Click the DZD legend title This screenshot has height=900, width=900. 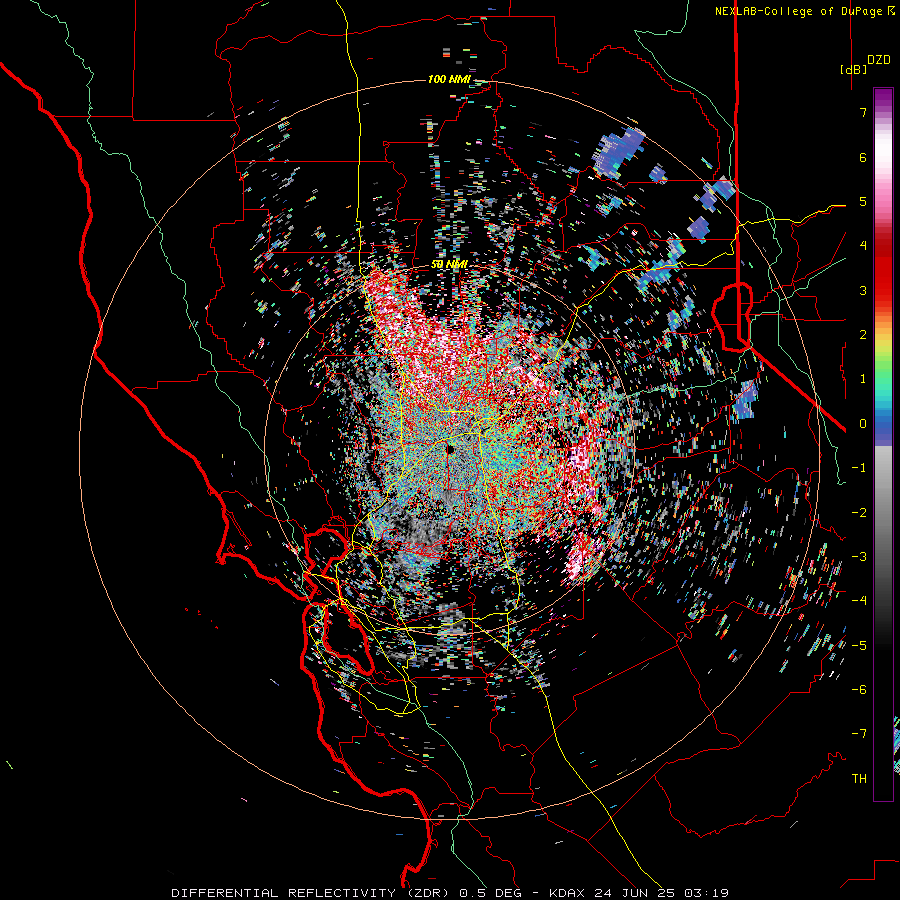(x=879, y=60)
